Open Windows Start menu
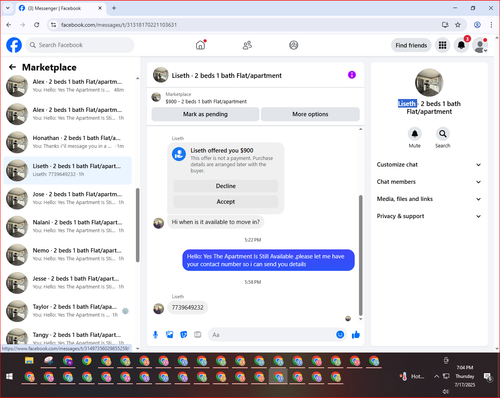This screenshot has width=500, height=398. tap(9, 377)
